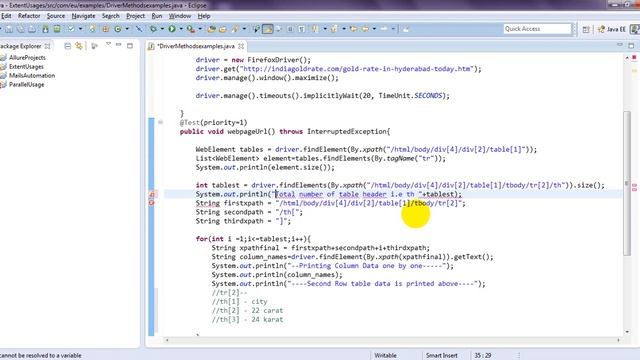
Task: Click the error marker beside firstxpath line
Action: [151, 203]
